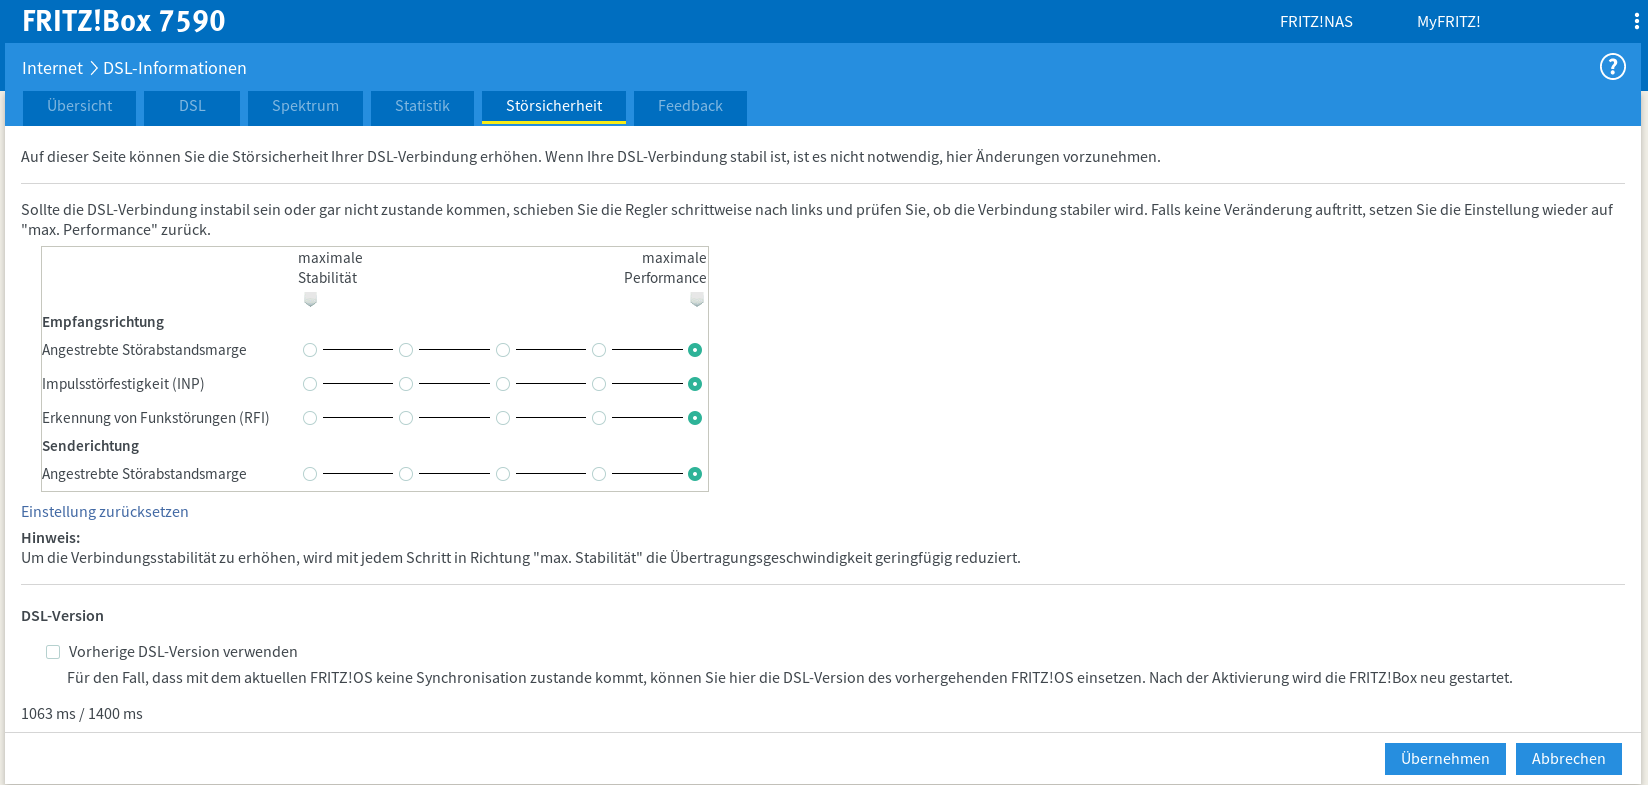Select second step for Senderichtung Störabstandsmarge
The height and width of the screenshot is (785, 1648).
(x=406, y=474)
